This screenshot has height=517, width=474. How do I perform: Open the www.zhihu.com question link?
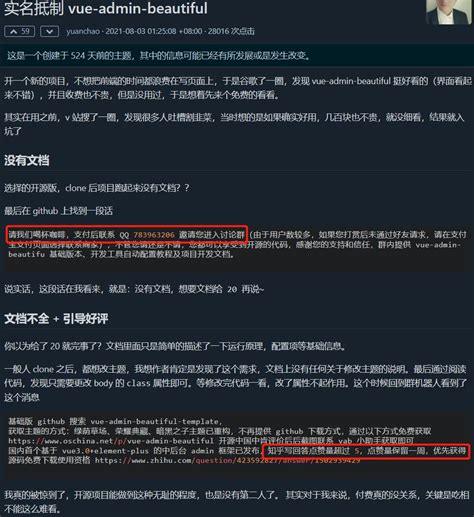click(x=227, y=460)
